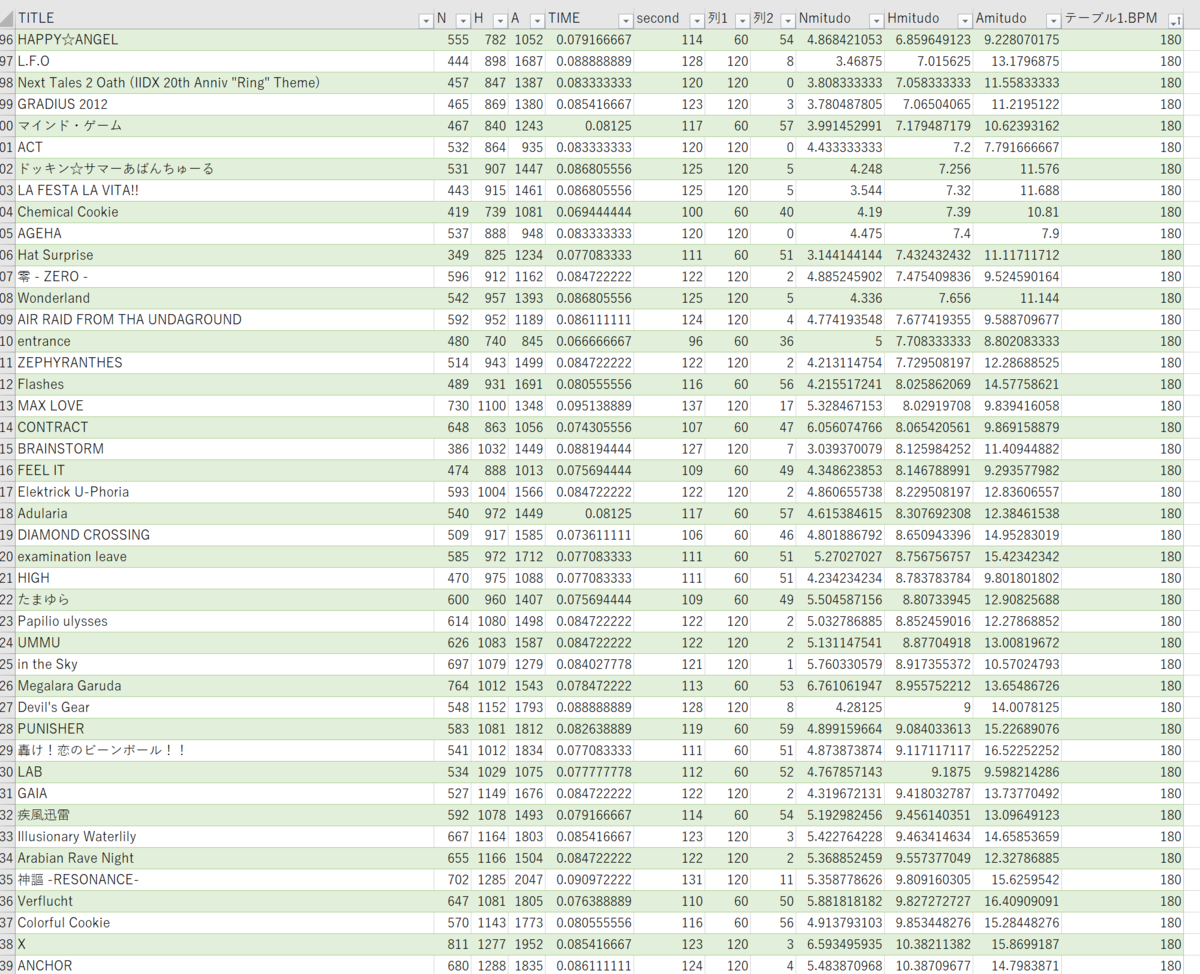Select the マインド・ゲーム title cell
1200x974 pixels.
click(x=224, y=125)
